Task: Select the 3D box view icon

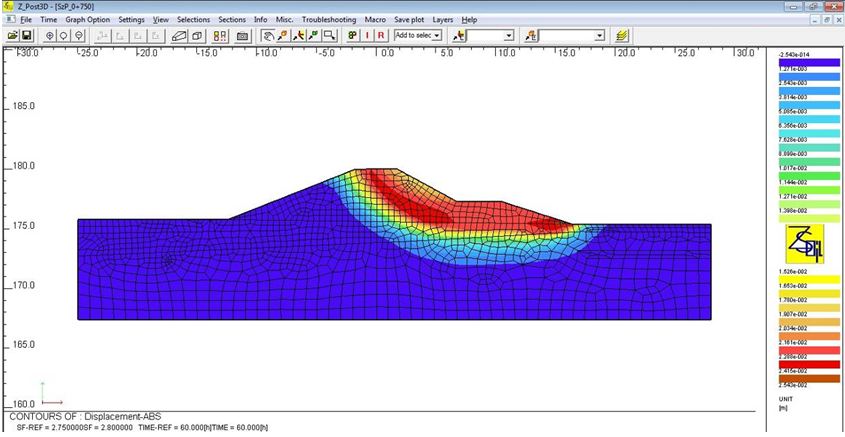Action: click(197, 35)
